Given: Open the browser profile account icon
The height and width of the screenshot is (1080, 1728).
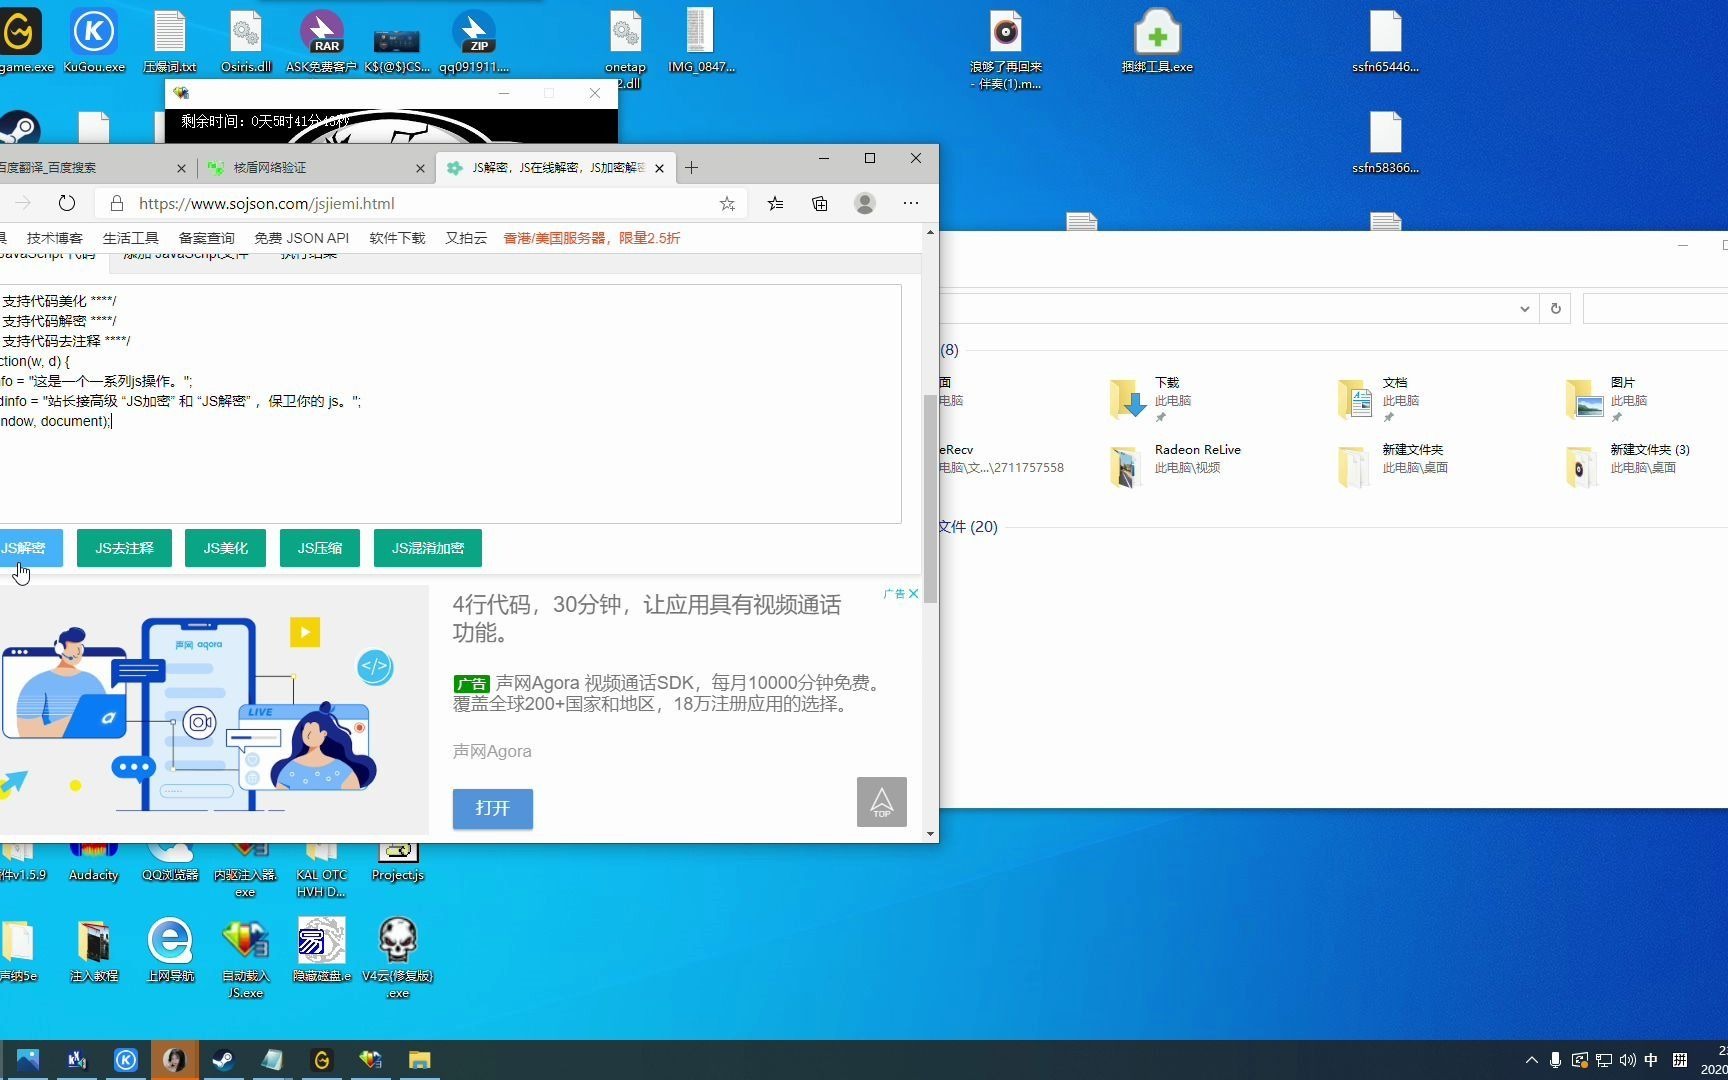Looking at the screenshot, I should tap(864, 203).
